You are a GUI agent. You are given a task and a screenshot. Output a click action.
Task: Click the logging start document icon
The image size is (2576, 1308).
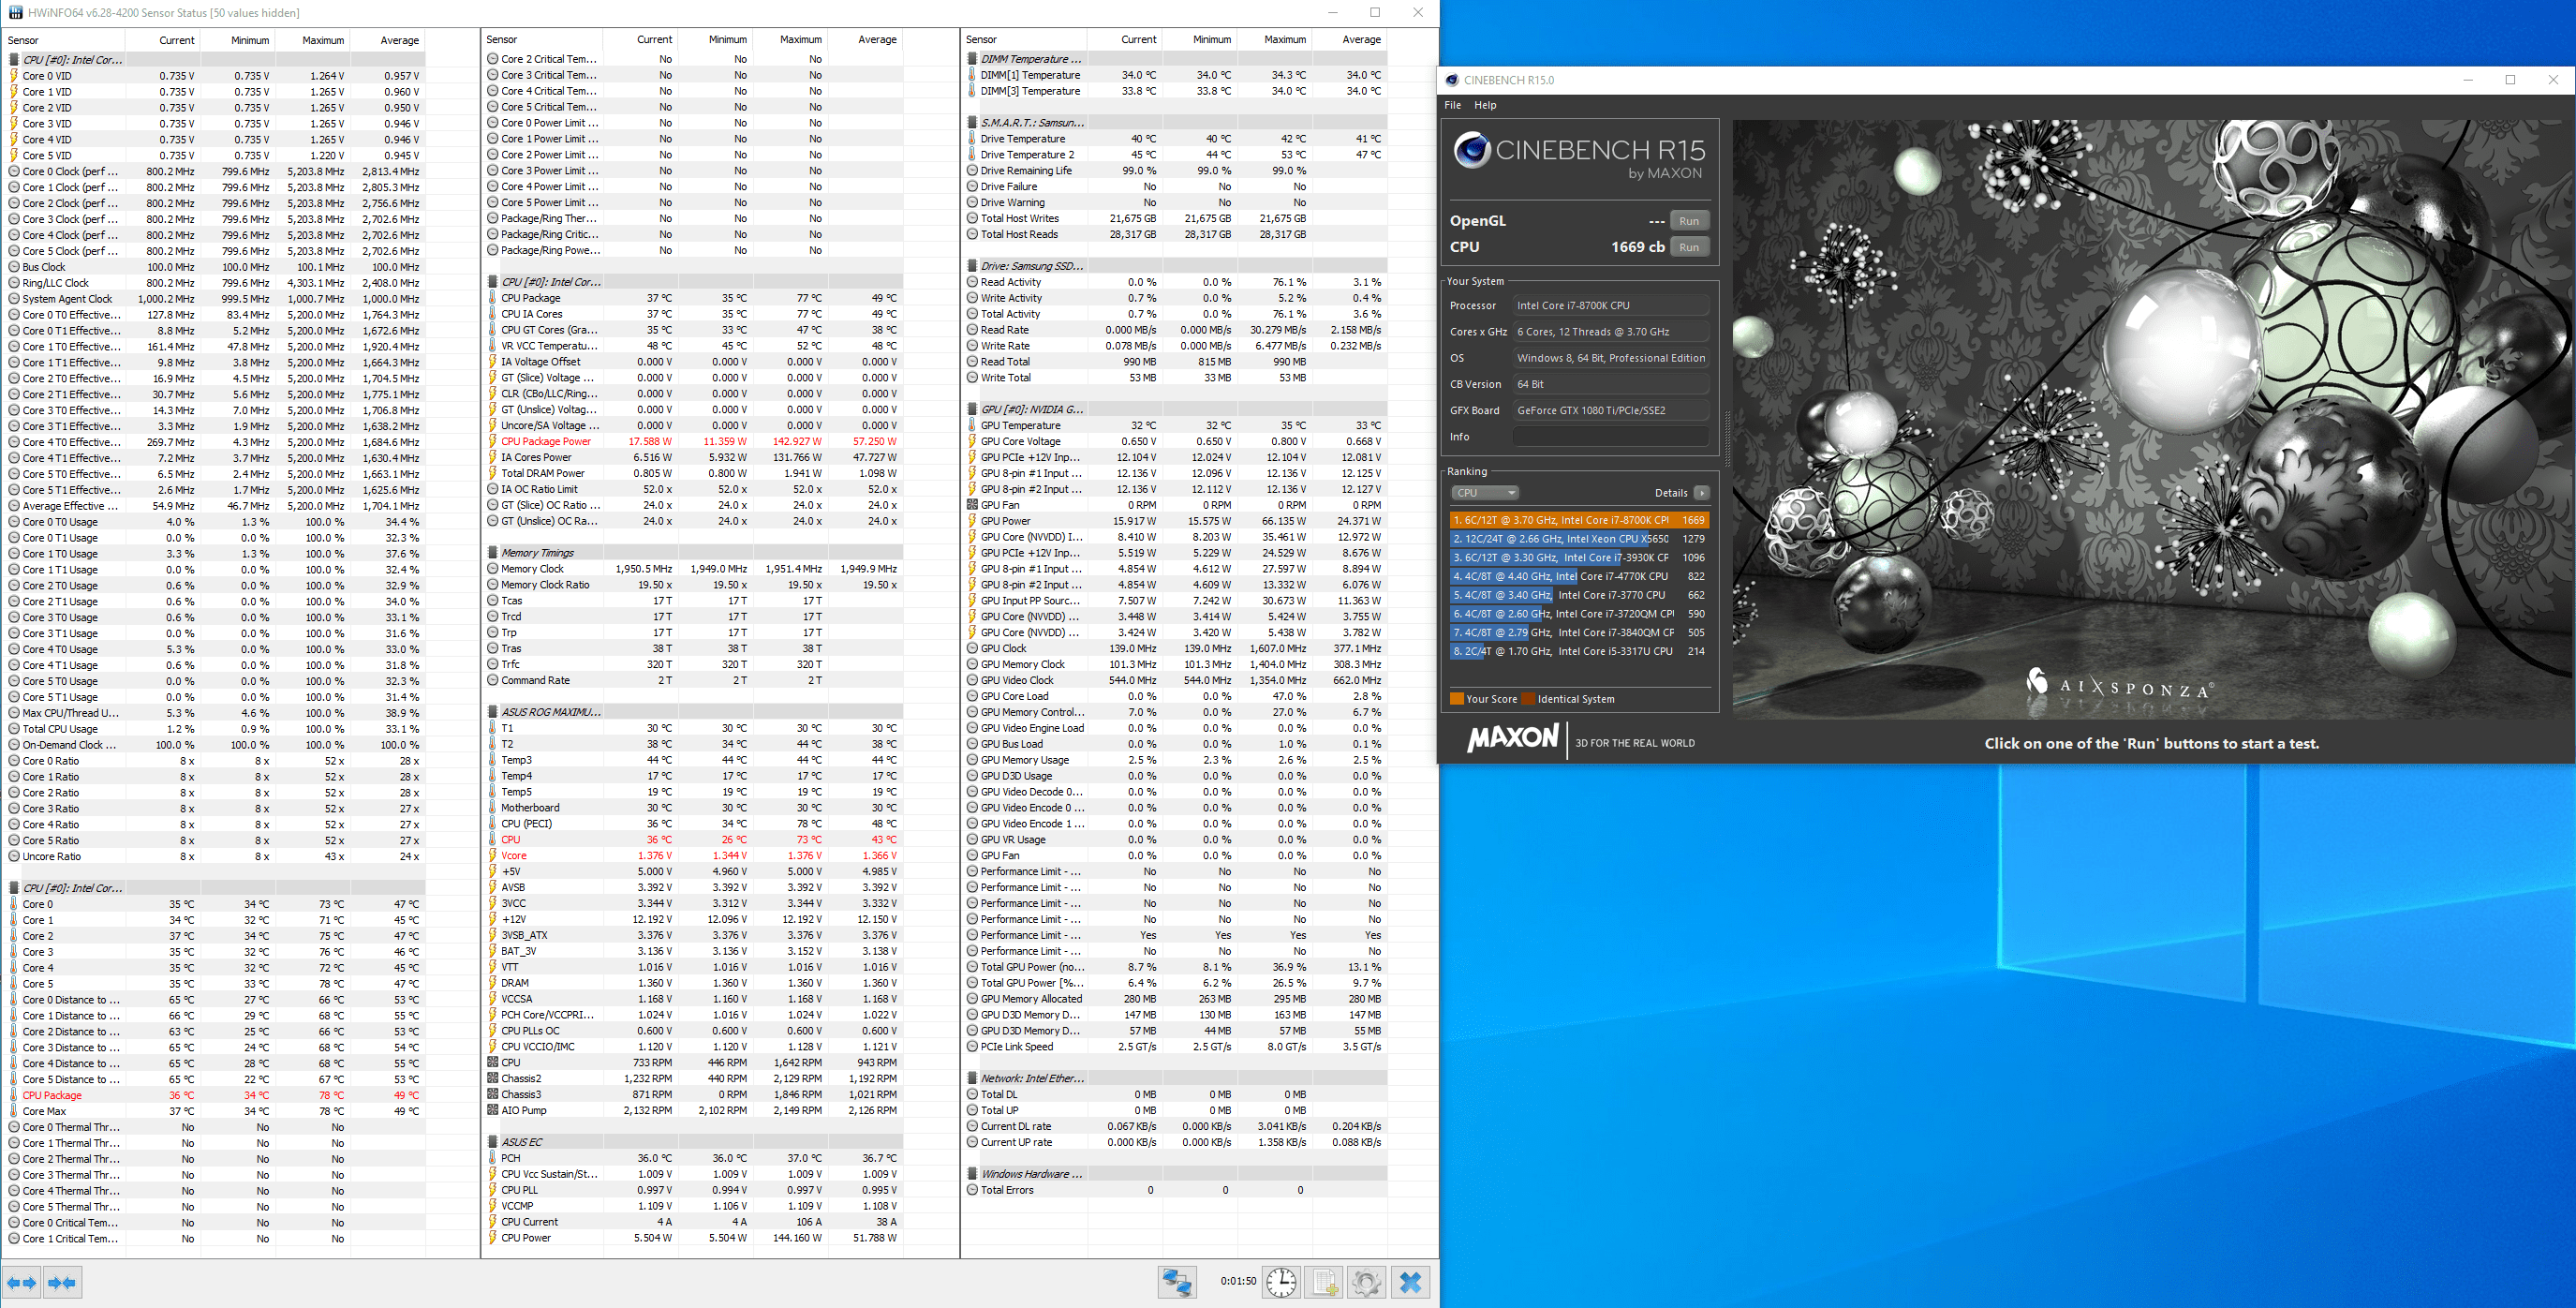1325,1282
